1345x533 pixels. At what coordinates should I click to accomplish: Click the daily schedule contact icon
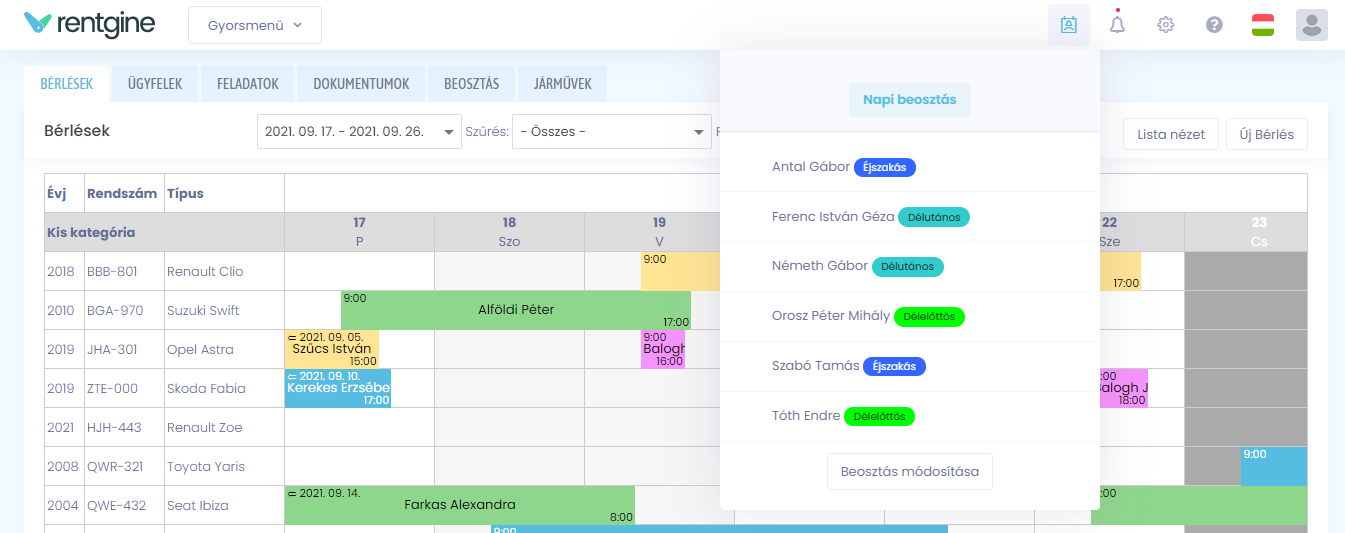[x=1068, y=25]
